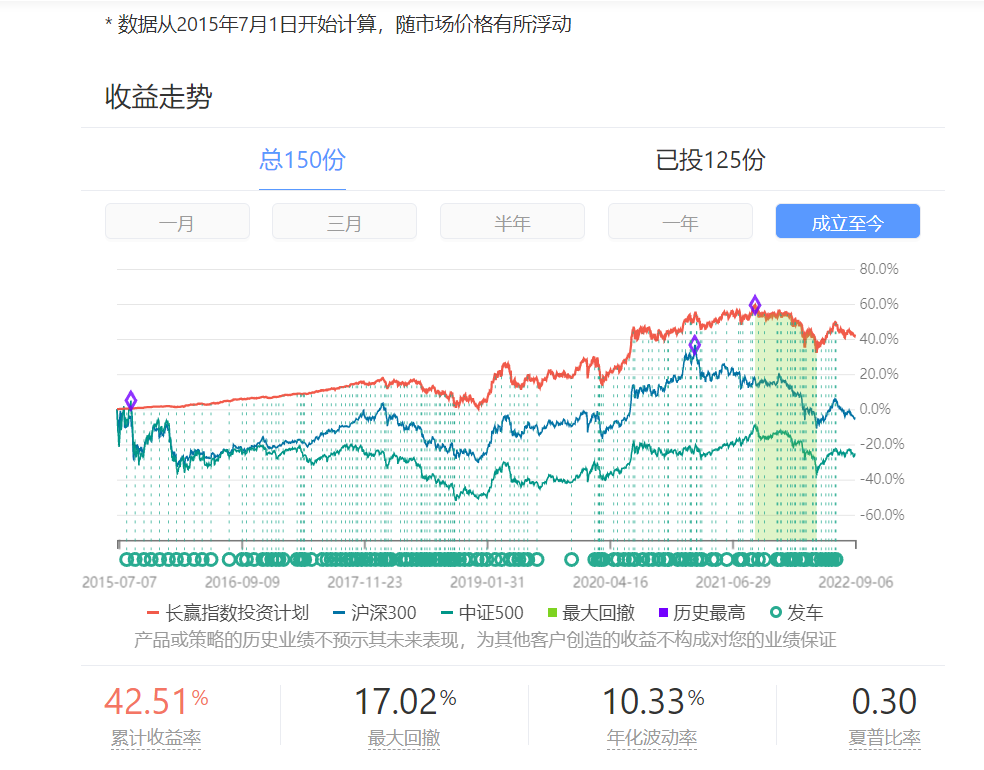Click the underlined 累计收益率 label

156,739
